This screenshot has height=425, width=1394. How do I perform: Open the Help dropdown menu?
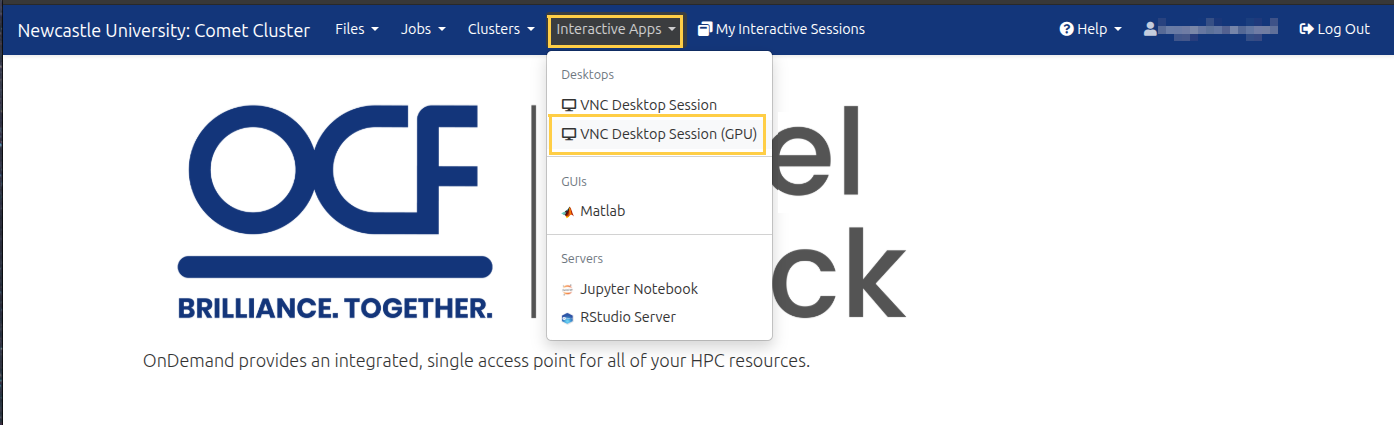point(1091,30)
